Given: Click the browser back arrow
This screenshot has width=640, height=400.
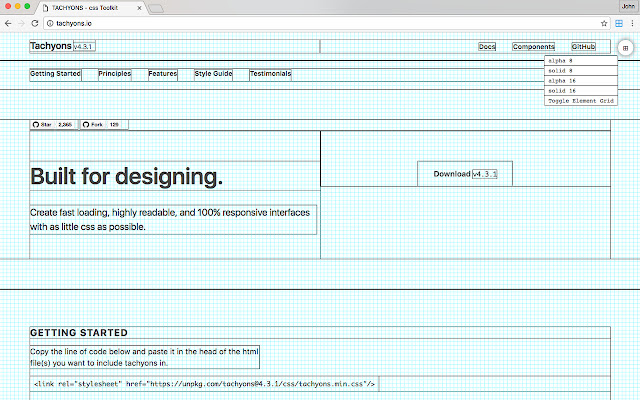Looking at the screenshot, I should (x=8, y=24).
